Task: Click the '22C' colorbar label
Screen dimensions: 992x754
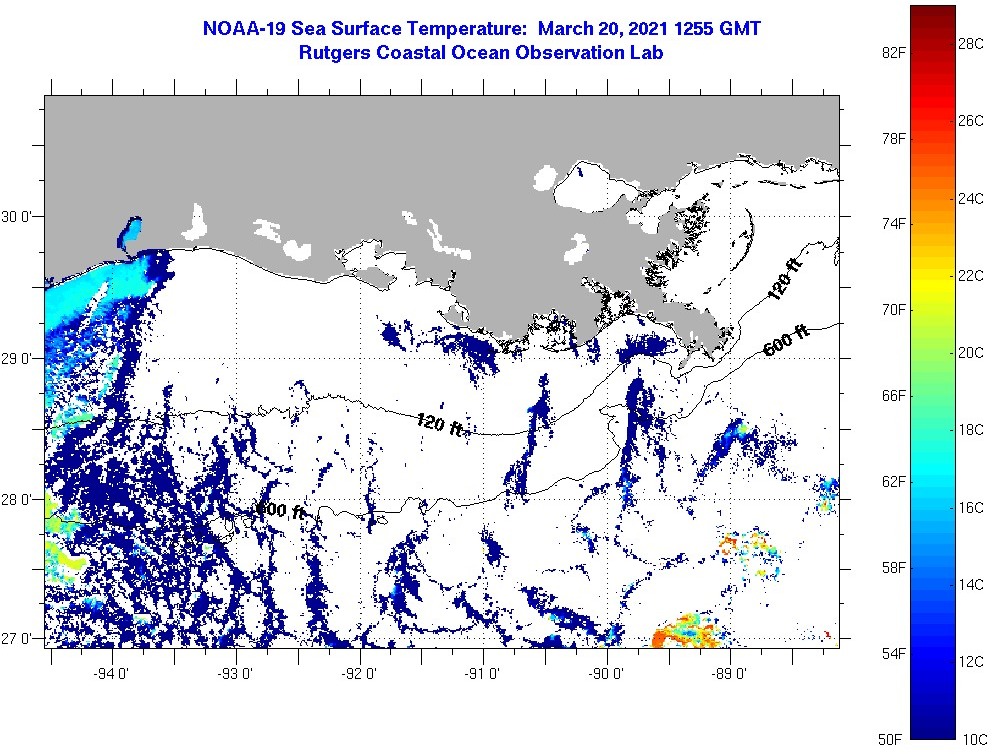Action: click(971, 276)
